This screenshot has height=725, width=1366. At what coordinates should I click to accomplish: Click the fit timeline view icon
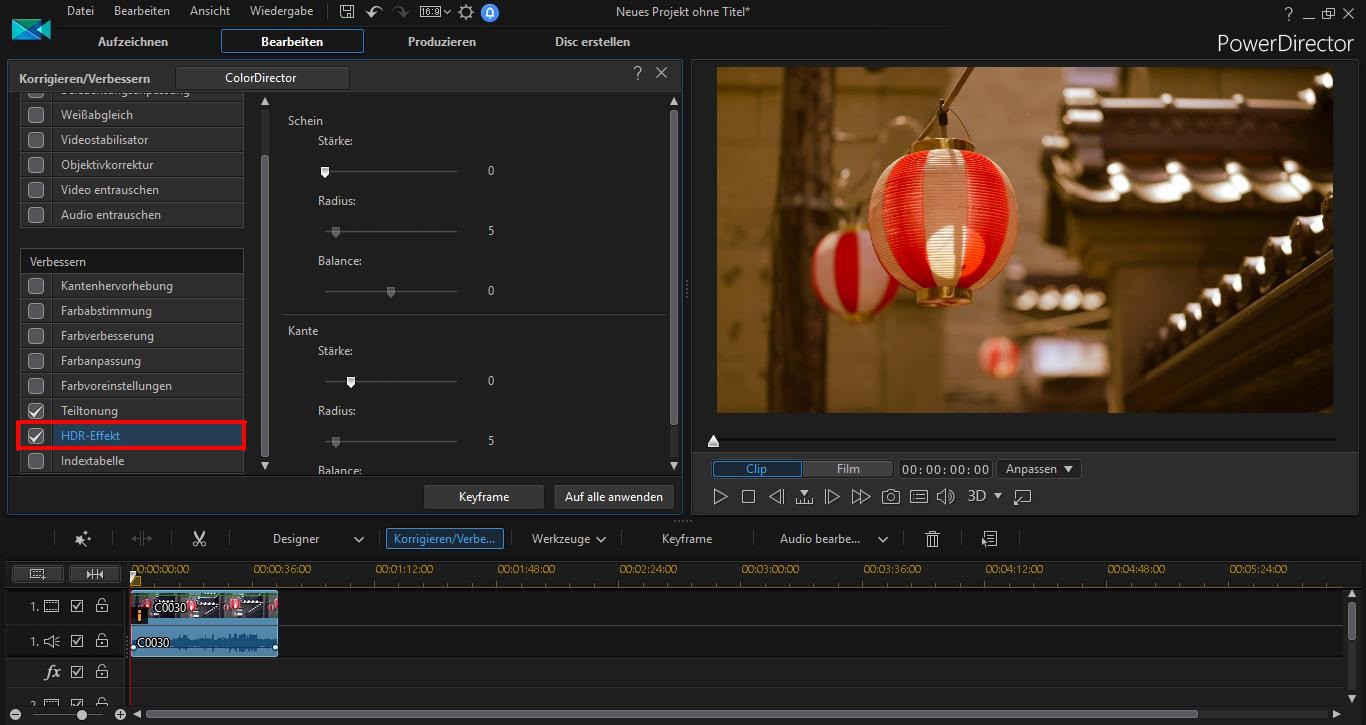95,574
